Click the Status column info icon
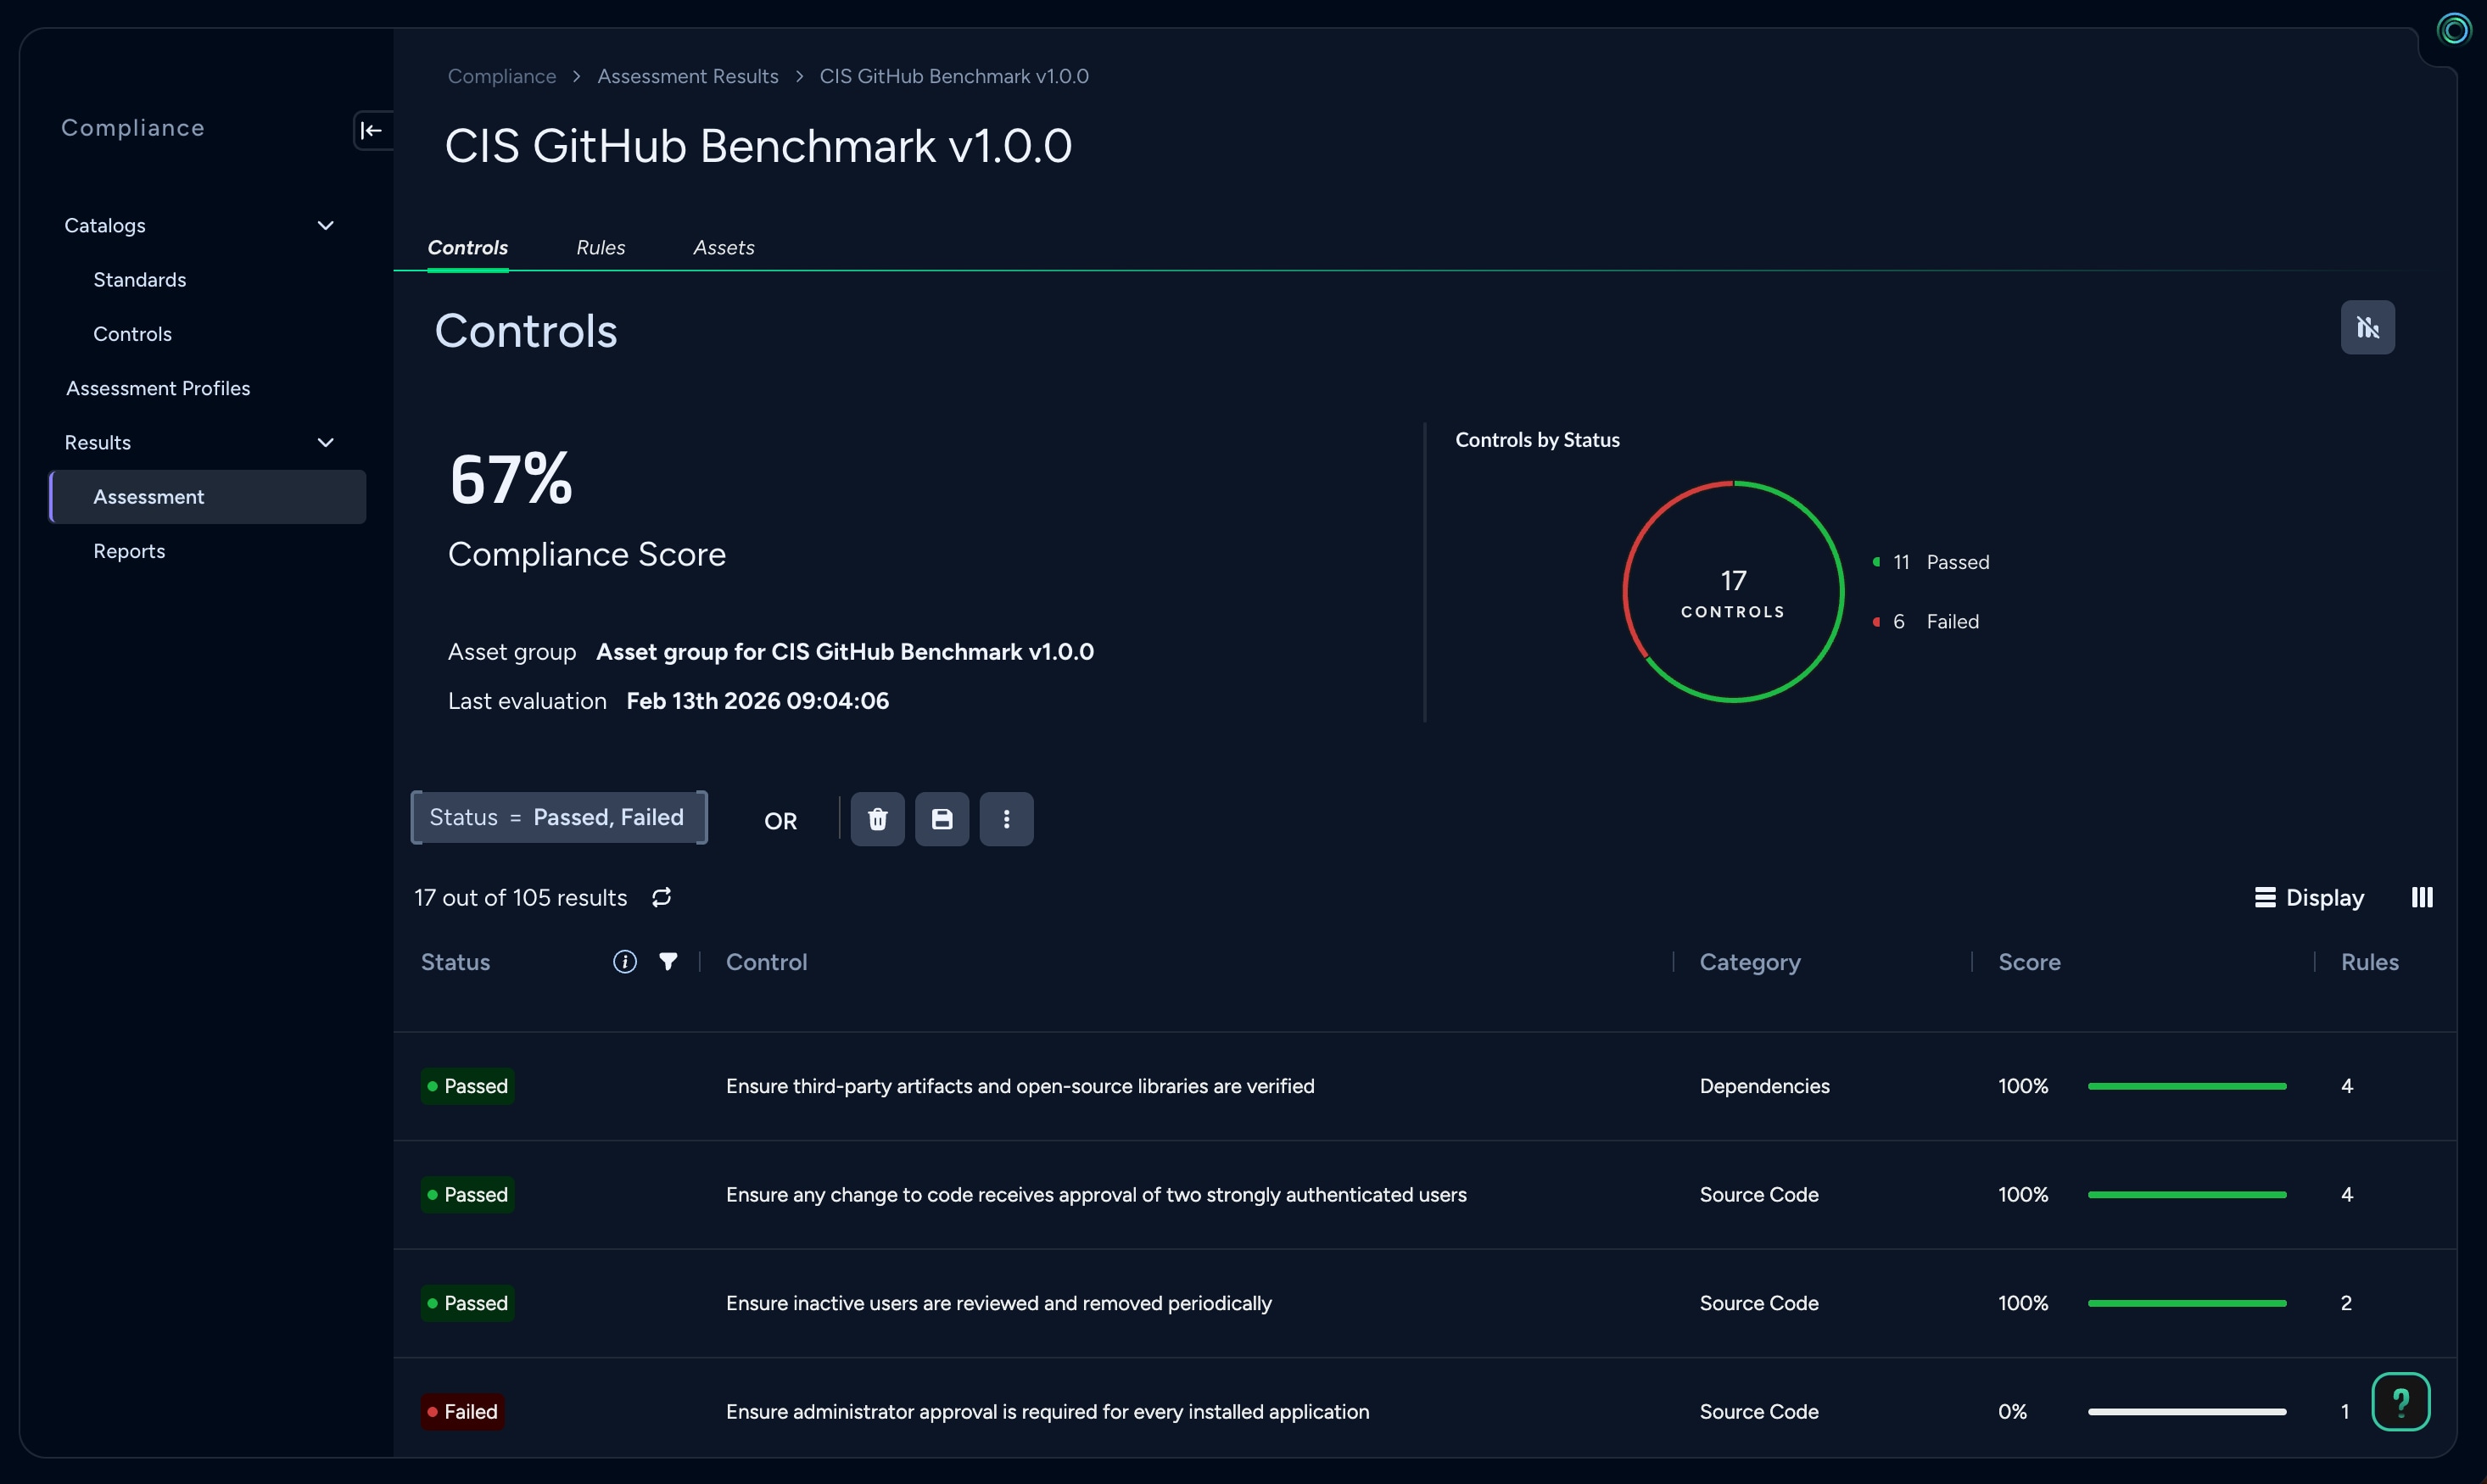Screen dimensions: 2487x1484 click(x=624, y=962)
